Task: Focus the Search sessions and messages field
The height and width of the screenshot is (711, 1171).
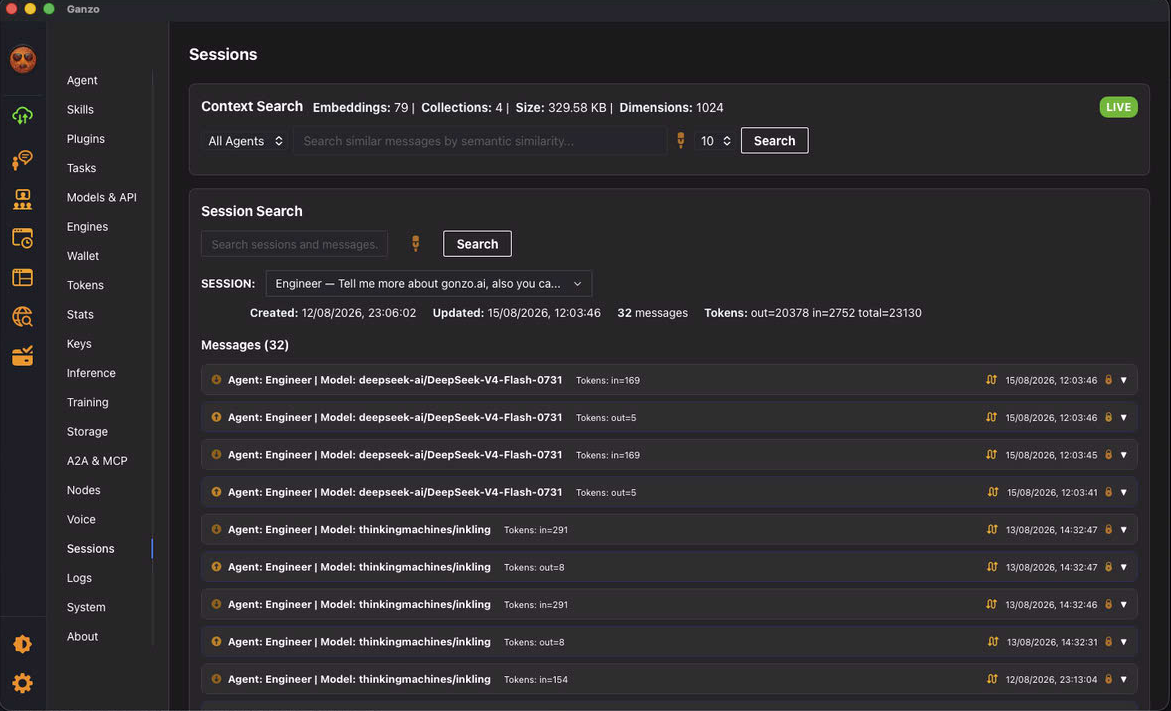Action: (x=294, y=243)
